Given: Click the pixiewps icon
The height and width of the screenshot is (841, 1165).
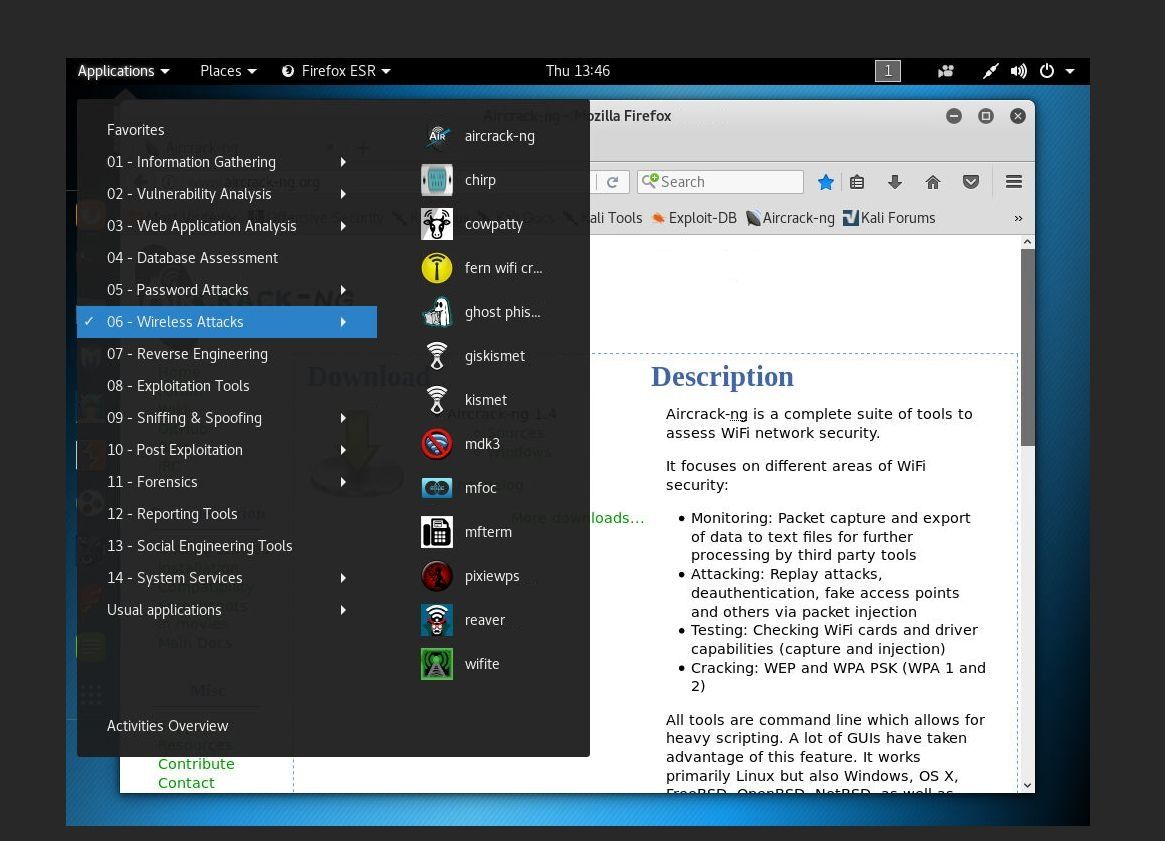Looking at the screenshot, I should point(437,576).
